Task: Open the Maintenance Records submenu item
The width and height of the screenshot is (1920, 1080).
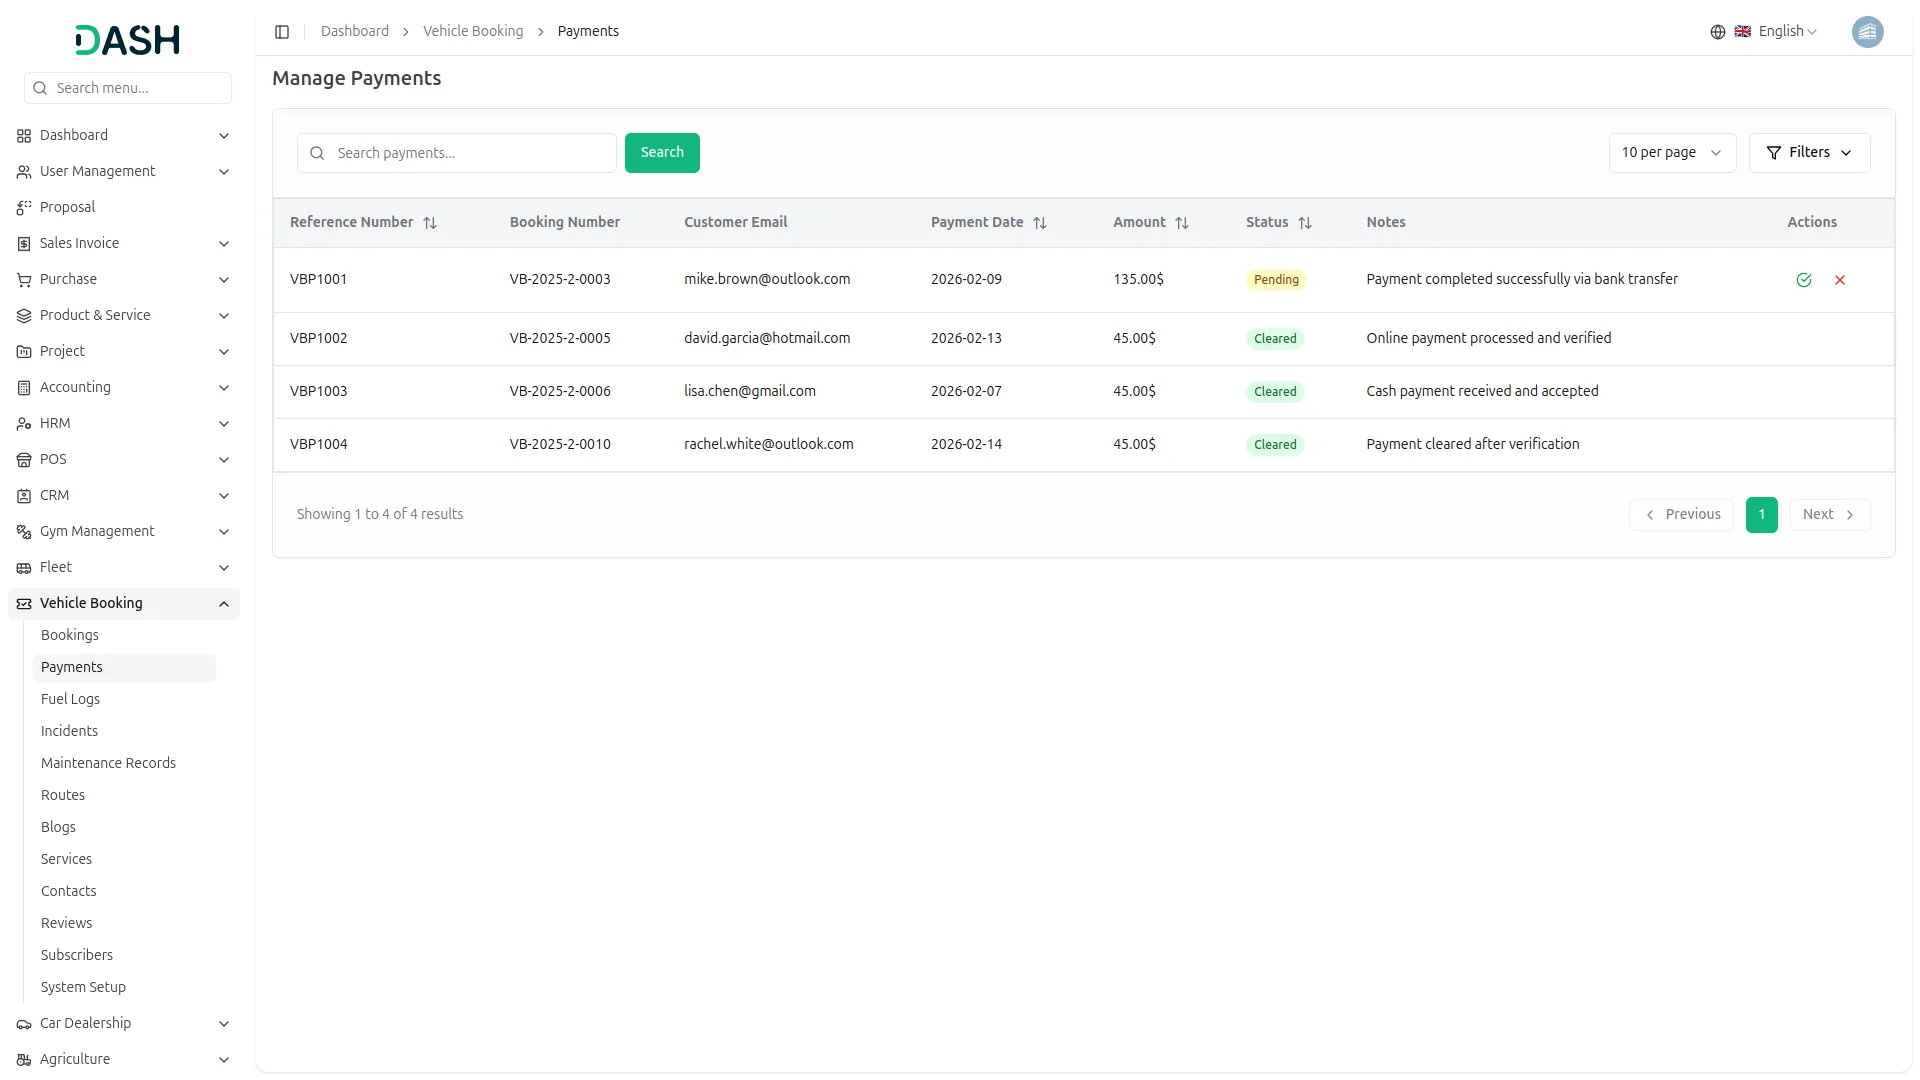Action: [x=108, y=763]
